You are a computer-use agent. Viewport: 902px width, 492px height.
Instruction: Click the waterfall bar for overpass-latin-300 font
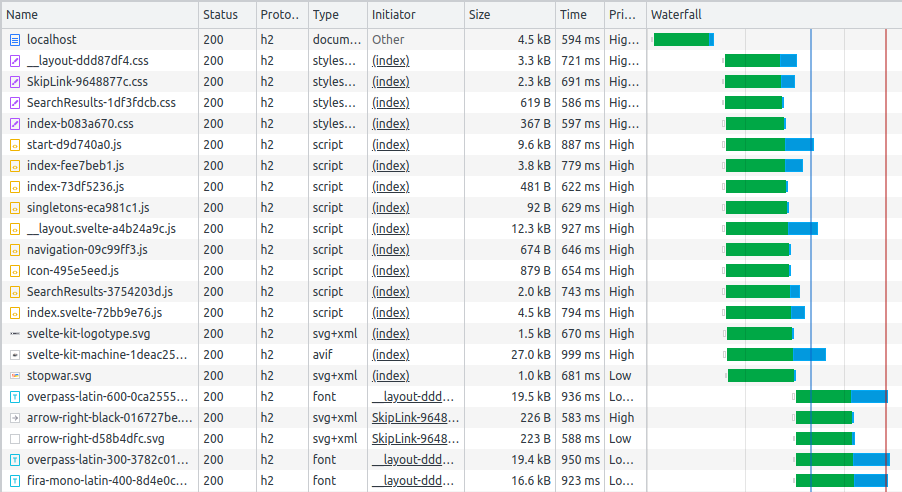[843, 460]
